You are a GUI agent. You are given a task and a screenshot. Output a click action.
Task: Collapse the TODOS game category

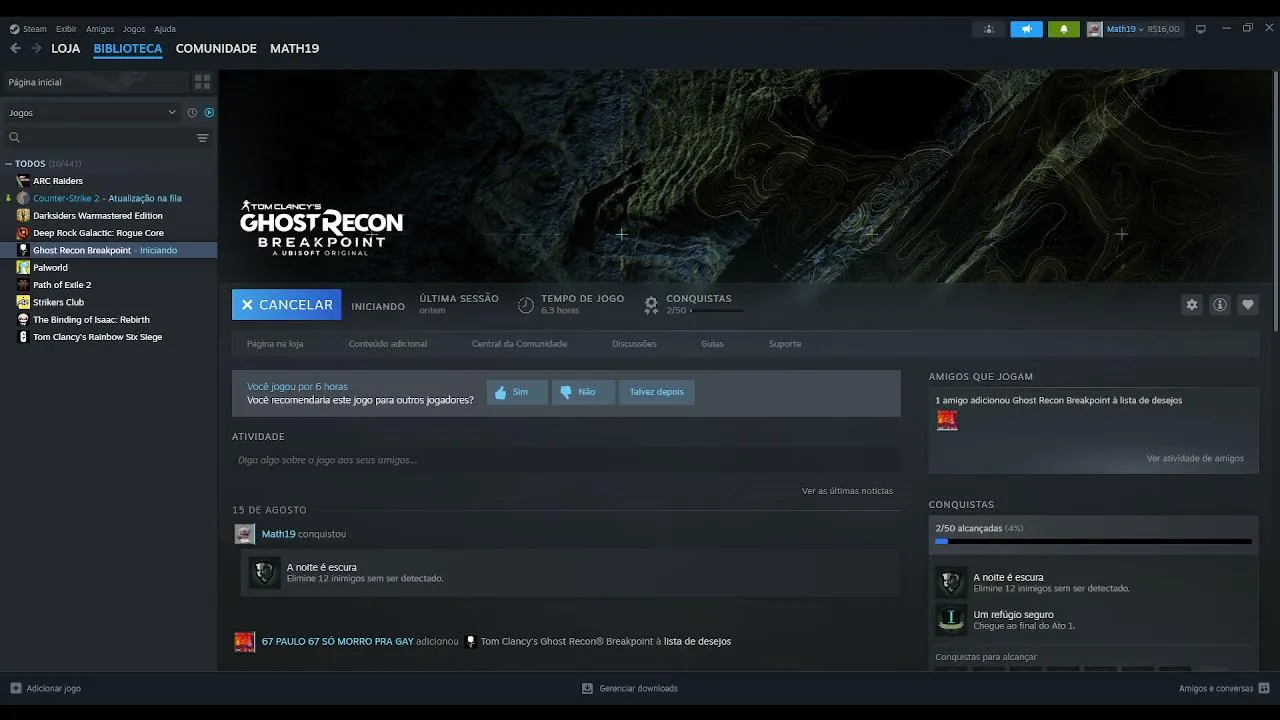8,164
